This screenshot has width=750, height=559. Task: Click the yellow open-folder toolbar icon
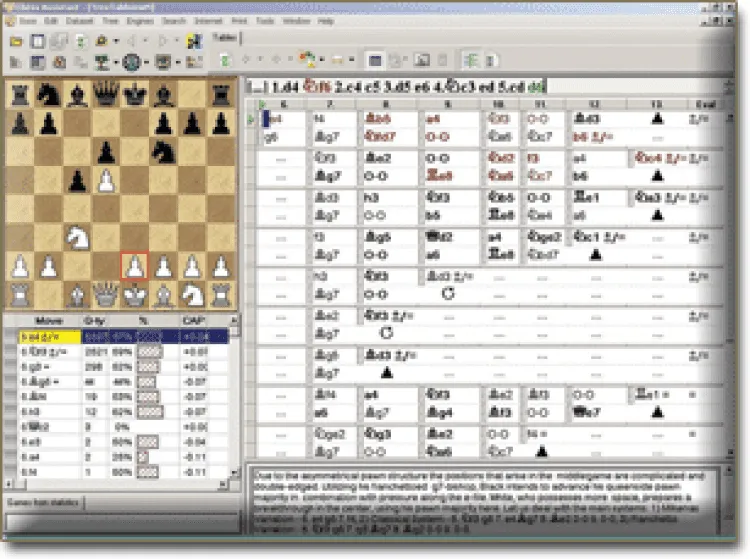16,42
